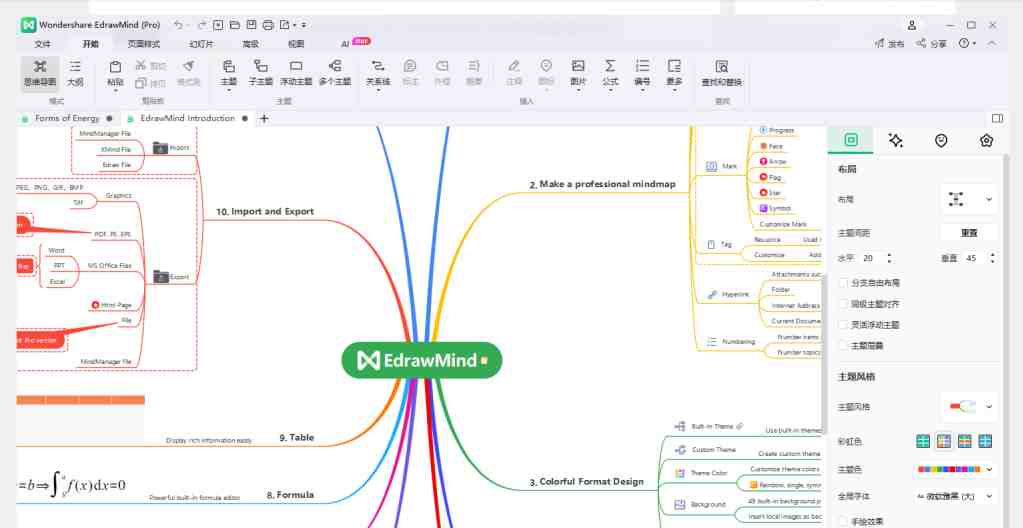The image size is (1023, 528).
Task: Open 查找和替换 find and replace
Action: pos(722,71)
